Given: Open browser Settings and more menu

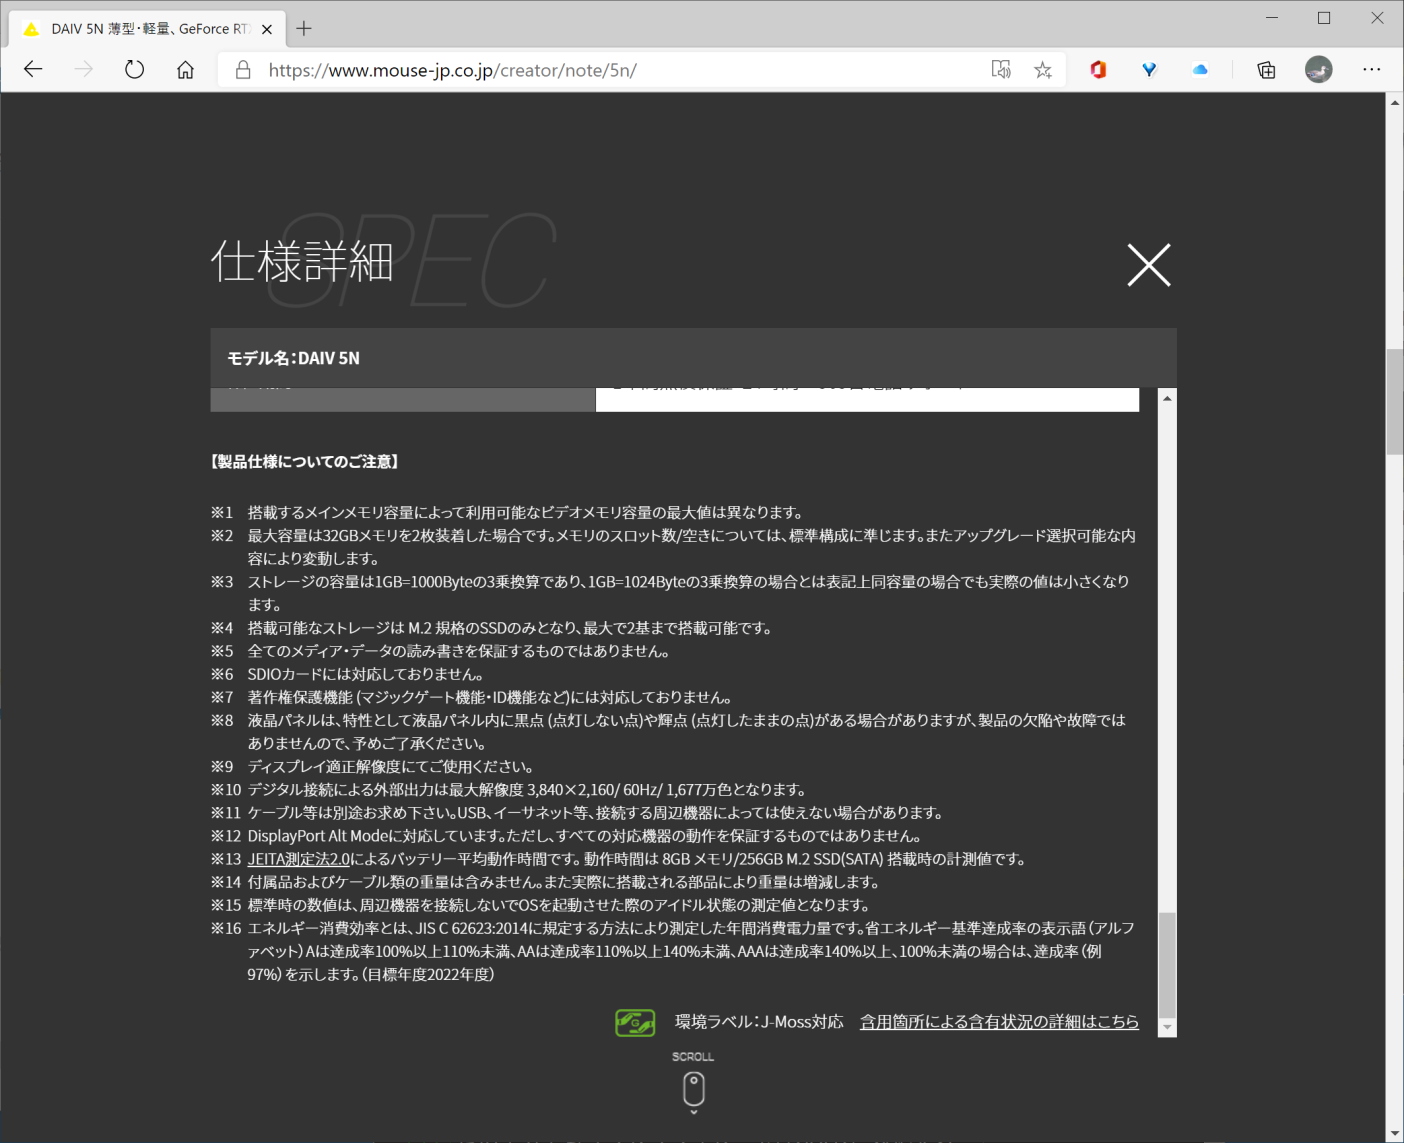Looking at the screenshot, I should point(1371,69).
